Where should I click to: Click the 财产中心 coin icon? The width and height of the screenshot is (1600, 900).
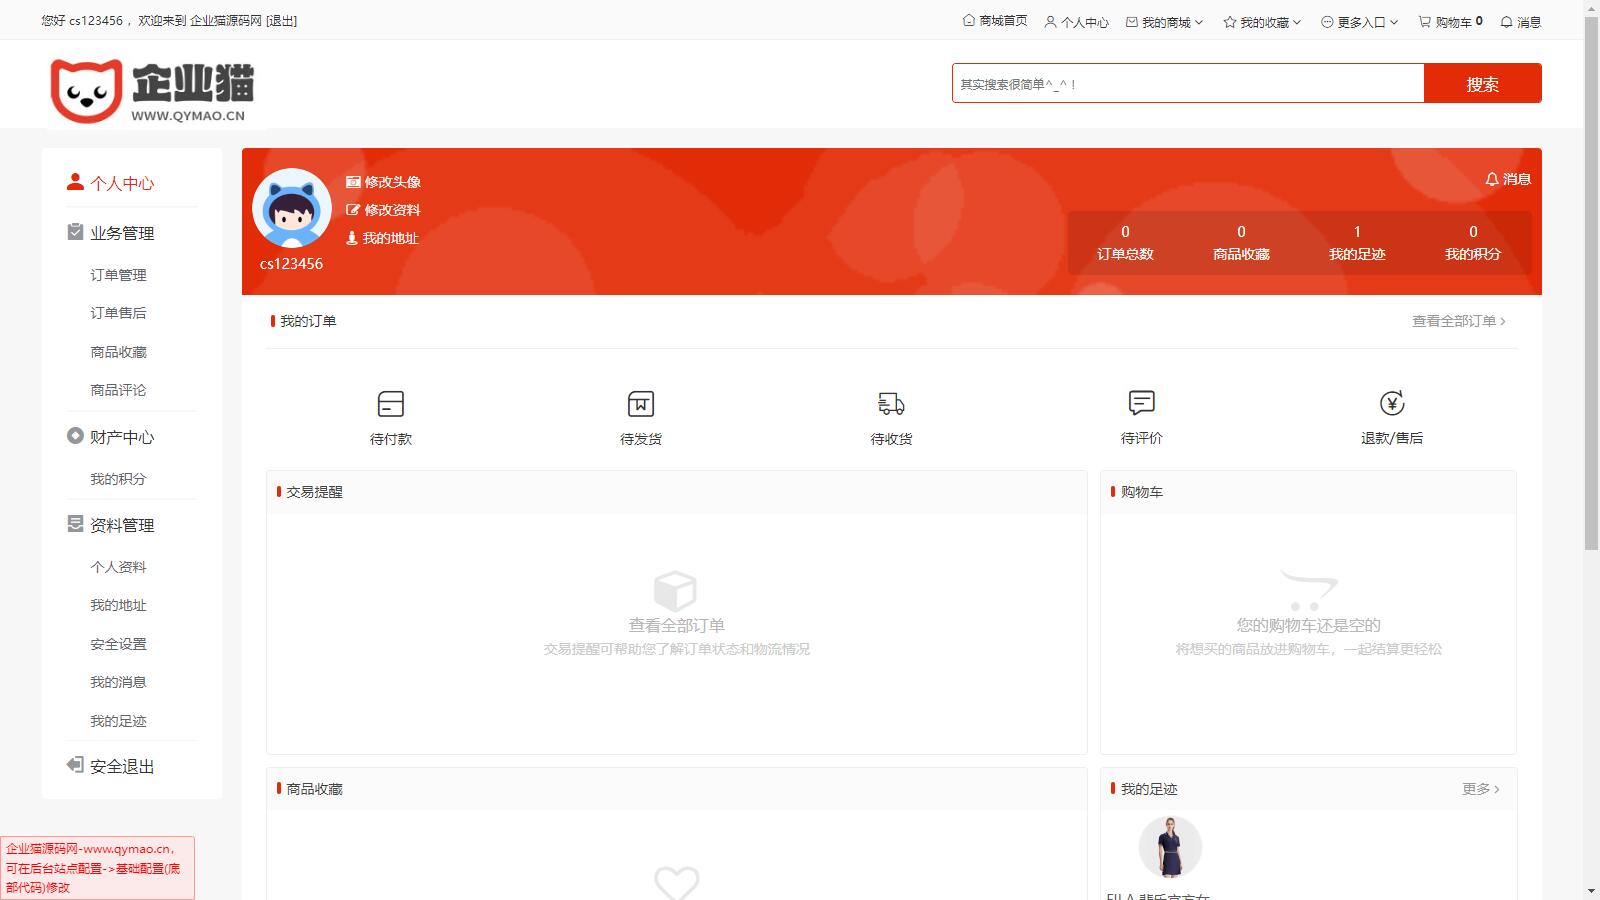75,436
